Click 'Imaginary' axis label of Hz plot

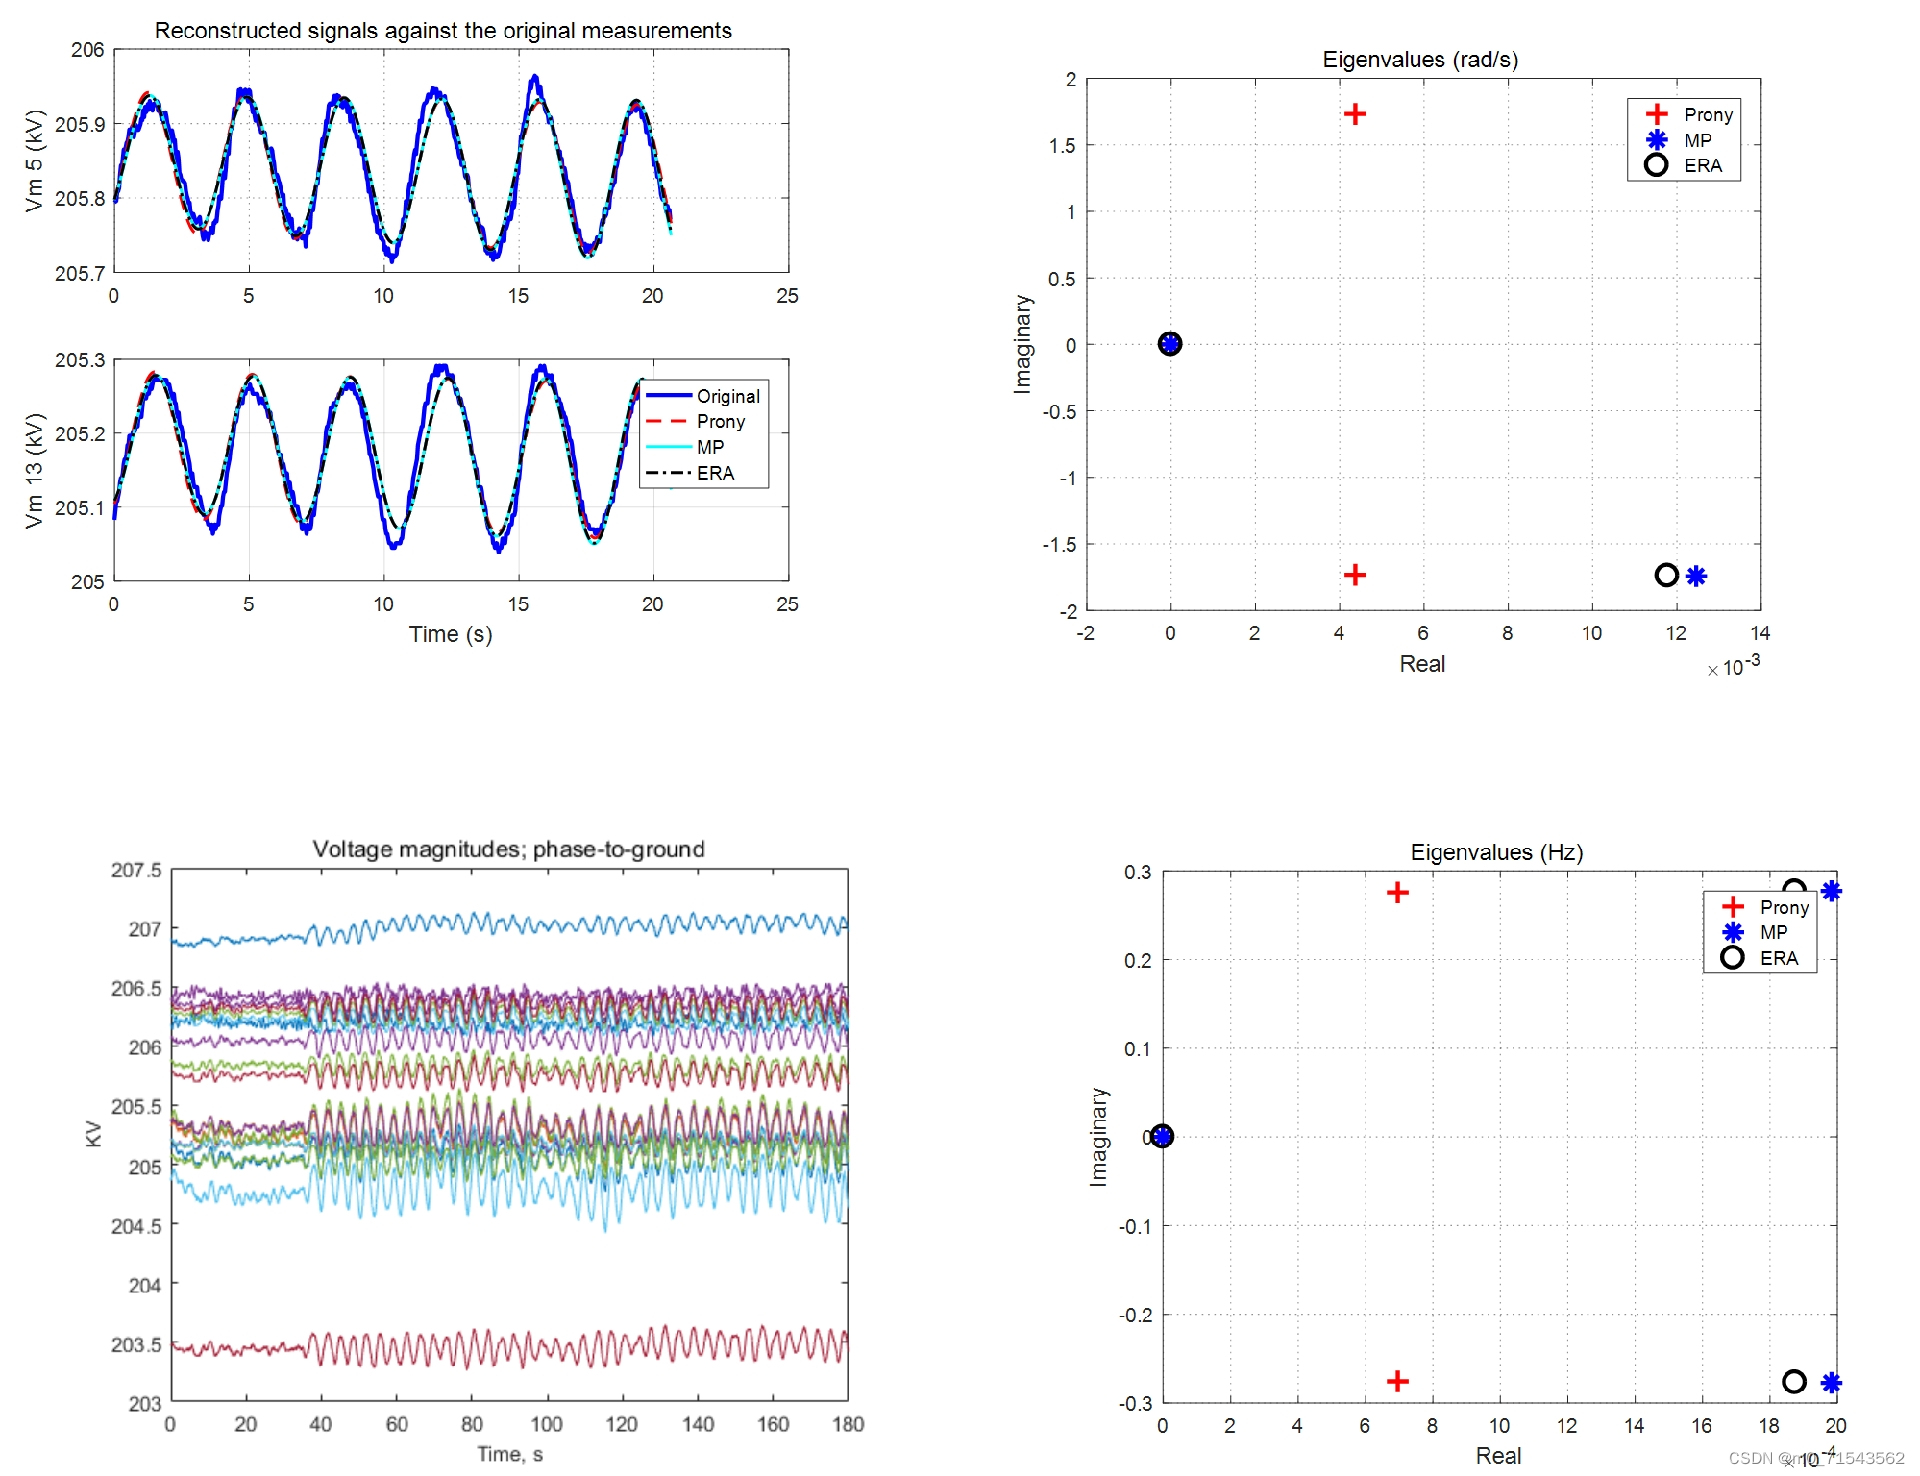pos(1099,1137)
